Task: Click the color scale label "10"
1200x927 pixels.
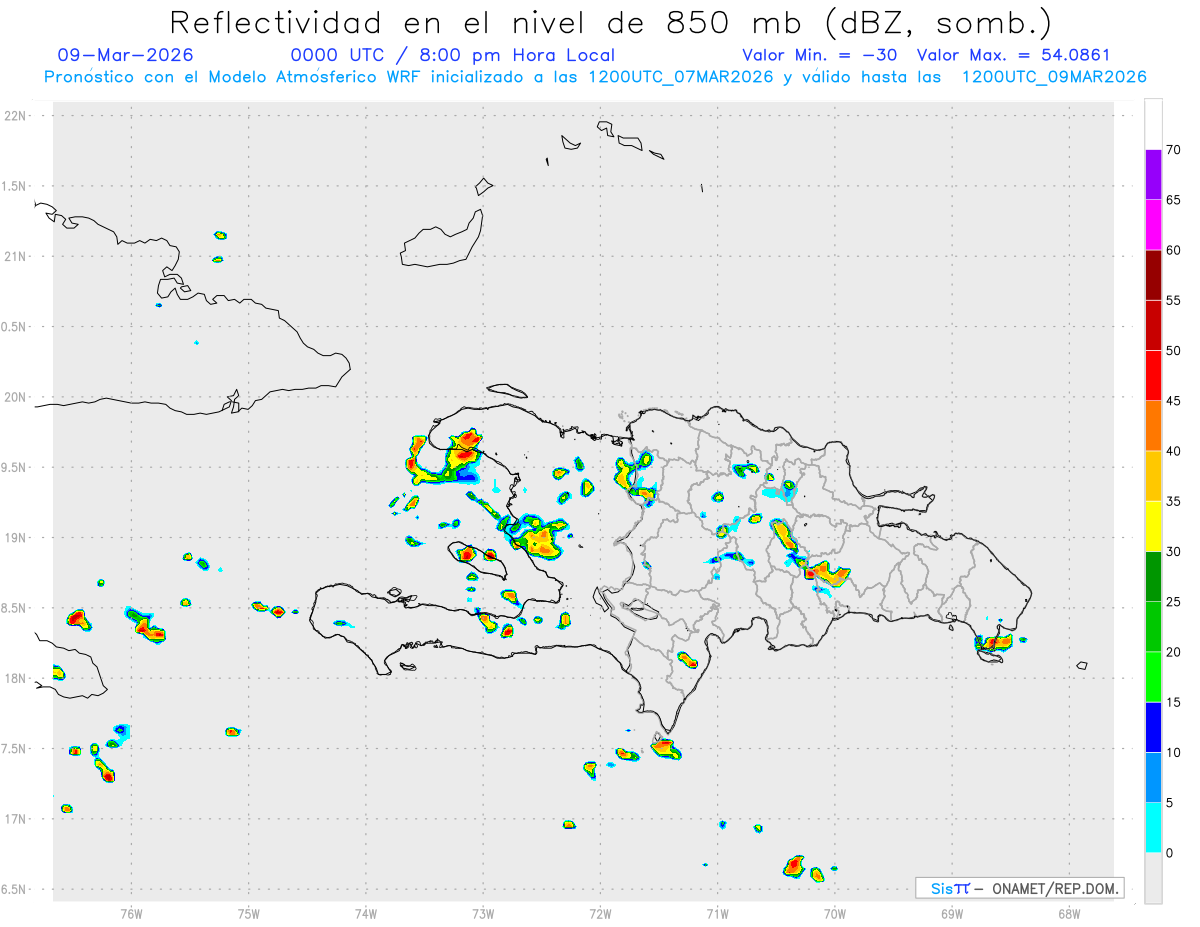Action: click(x=1173, y=752)
